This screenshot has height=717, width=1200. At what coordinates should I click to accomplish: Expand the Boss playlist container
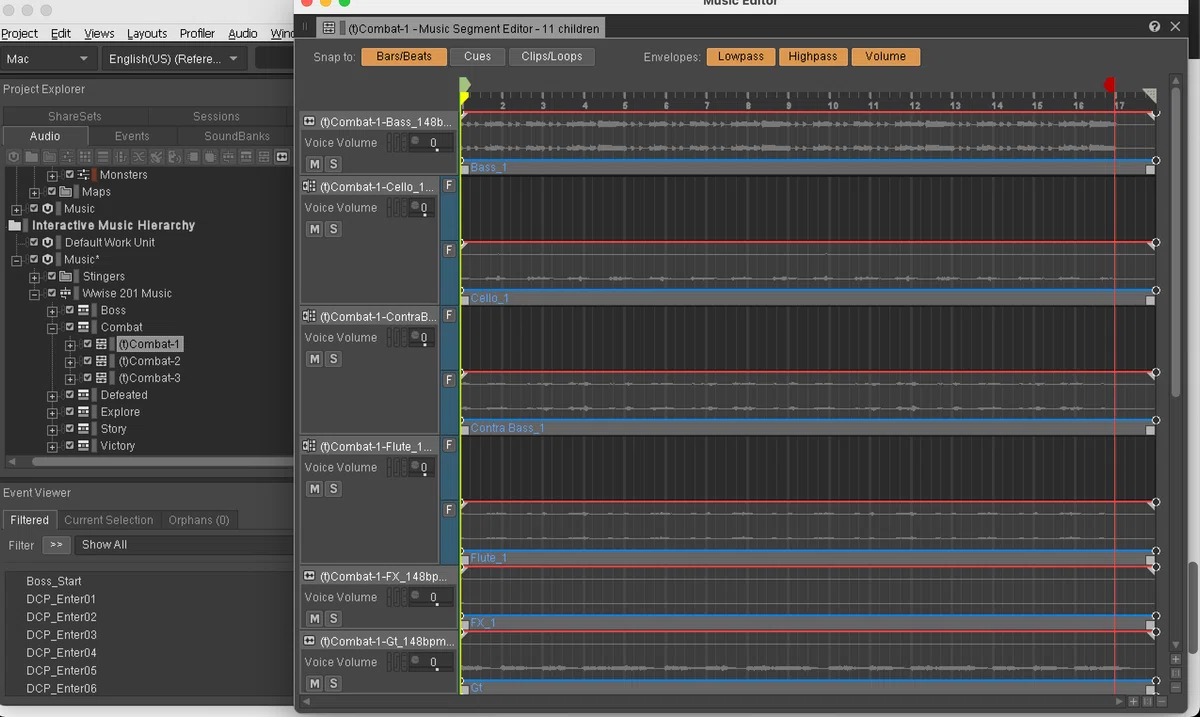(52, 310)
